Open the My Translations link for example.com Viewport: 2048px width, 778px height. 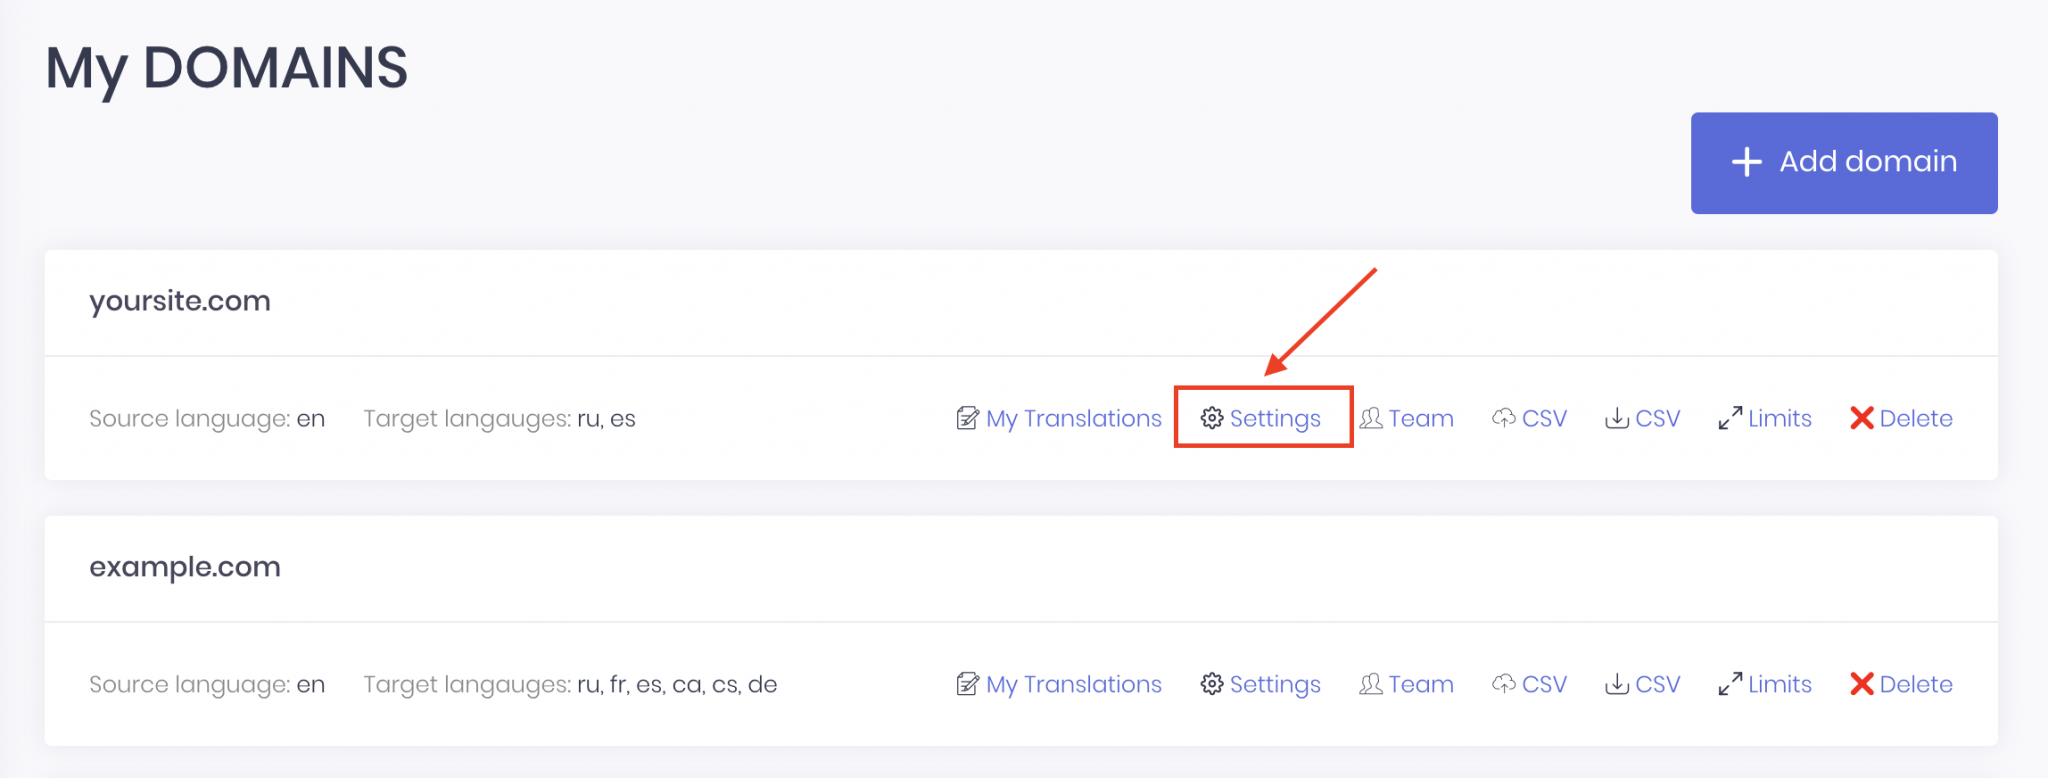pos(1073,684)
